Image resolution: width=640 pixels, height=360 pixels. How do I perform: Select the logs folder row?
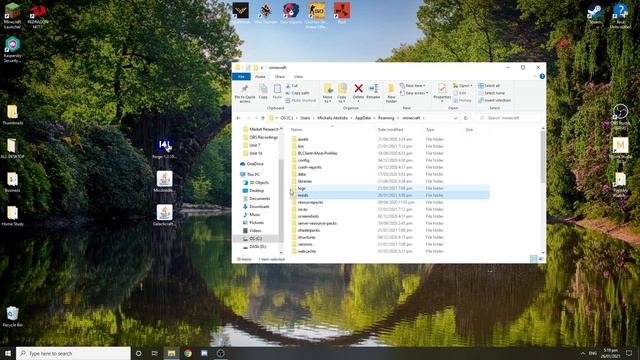coord(390,188)
